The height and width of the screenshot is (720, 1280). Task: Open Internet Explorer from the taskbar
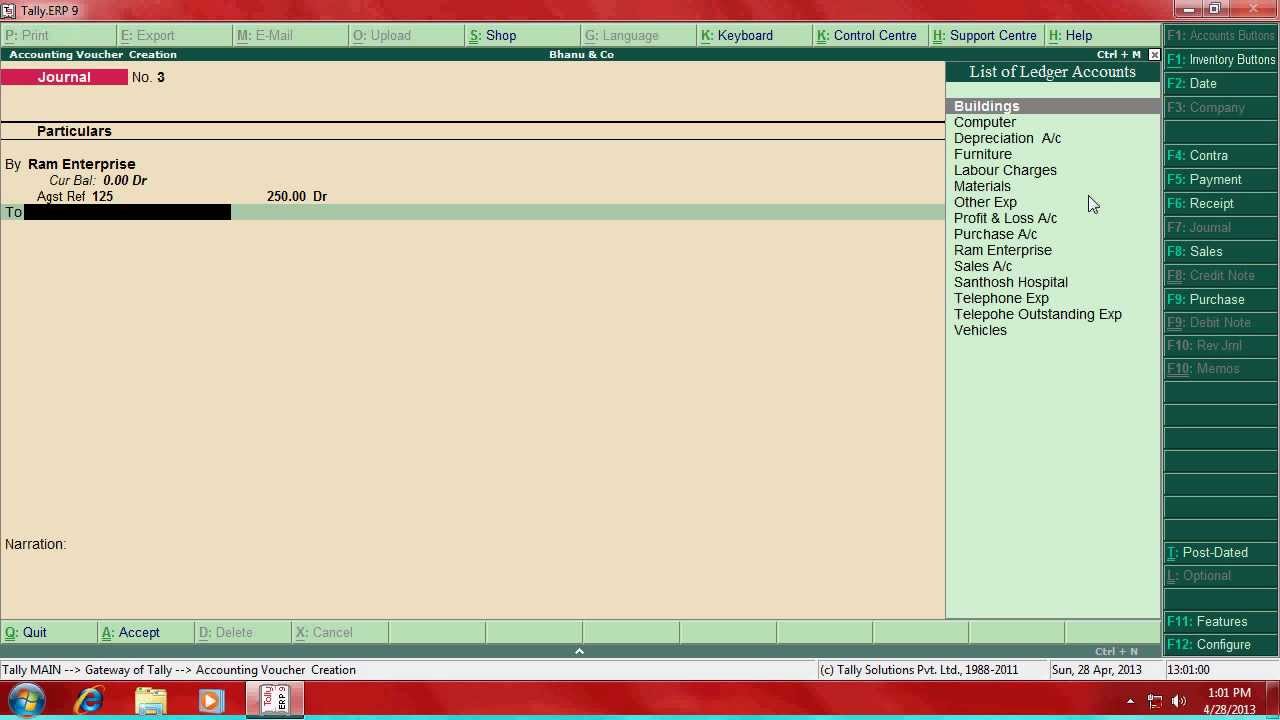pyautogui.click(x=89, y=700)
